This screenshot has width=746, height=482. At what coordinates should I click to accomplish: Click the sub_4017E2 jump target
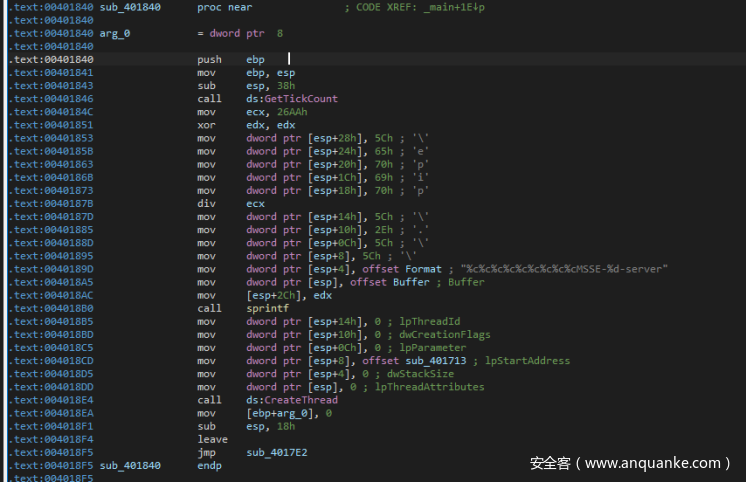click(x=277, y=453)
